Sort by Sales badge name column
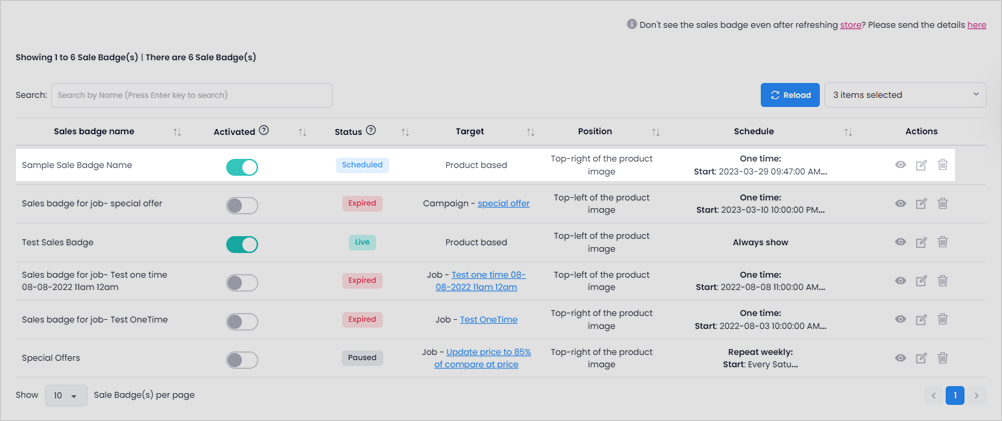 click(178, 132)
